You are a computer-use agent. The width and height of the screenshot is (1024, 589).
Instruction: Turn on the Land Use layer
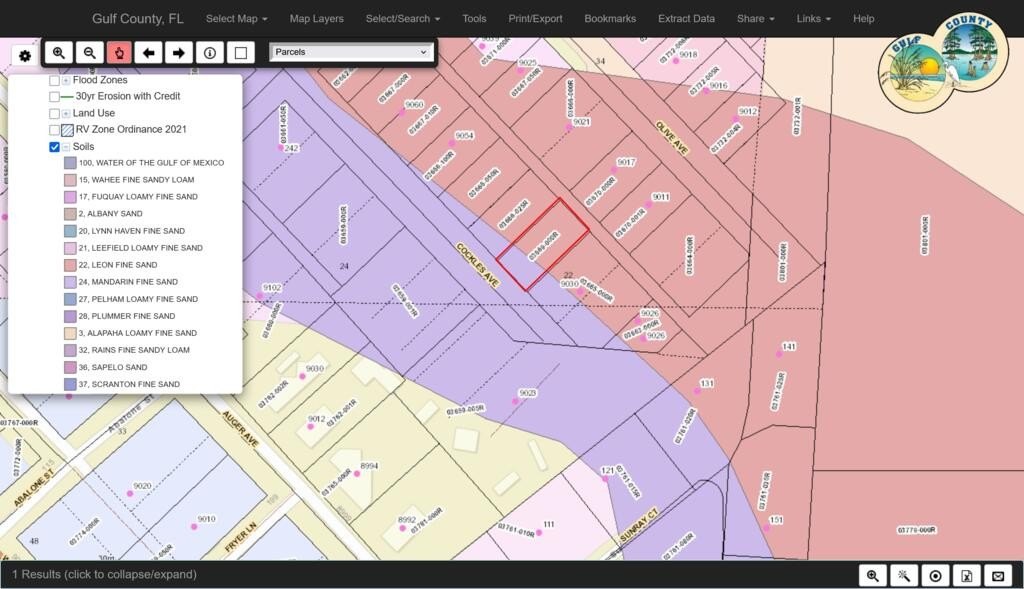tap(55, 114)
